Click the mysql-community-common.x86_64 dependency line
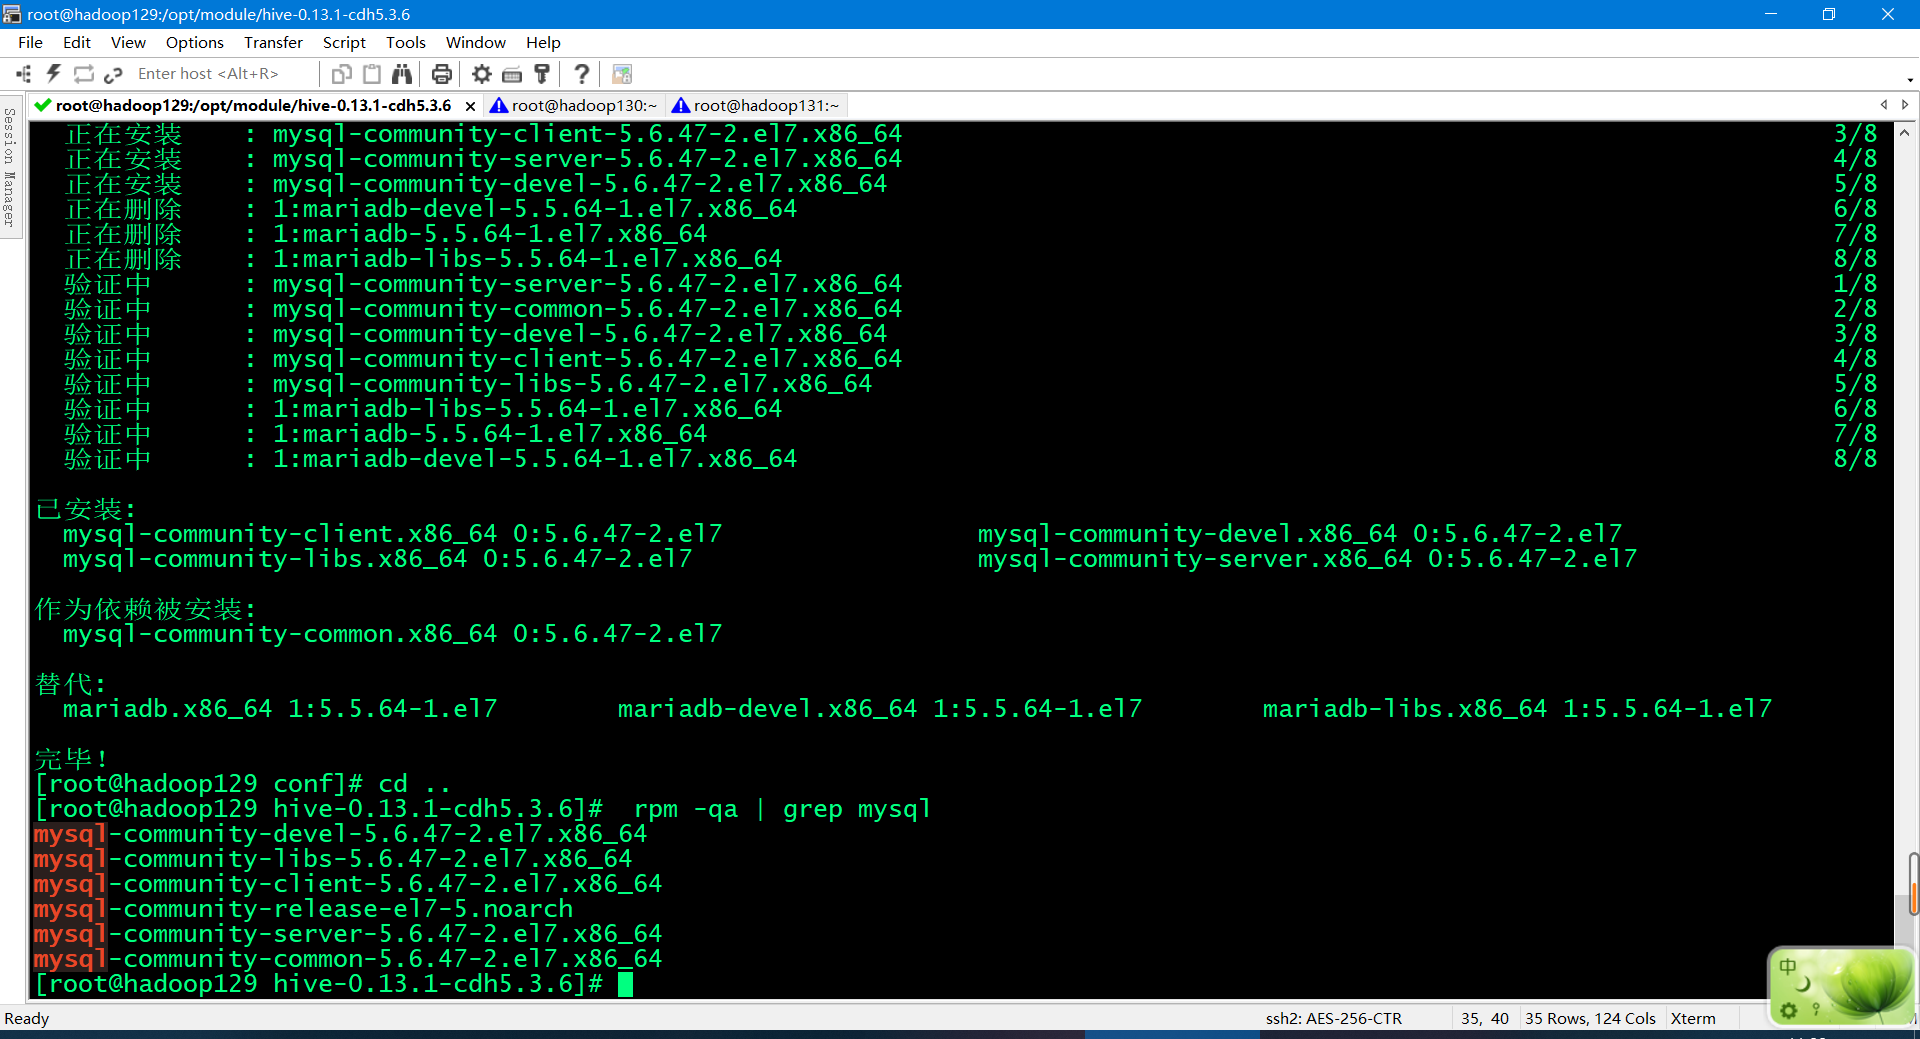This screenshot has height=1039, width=1920. point(392,634)
